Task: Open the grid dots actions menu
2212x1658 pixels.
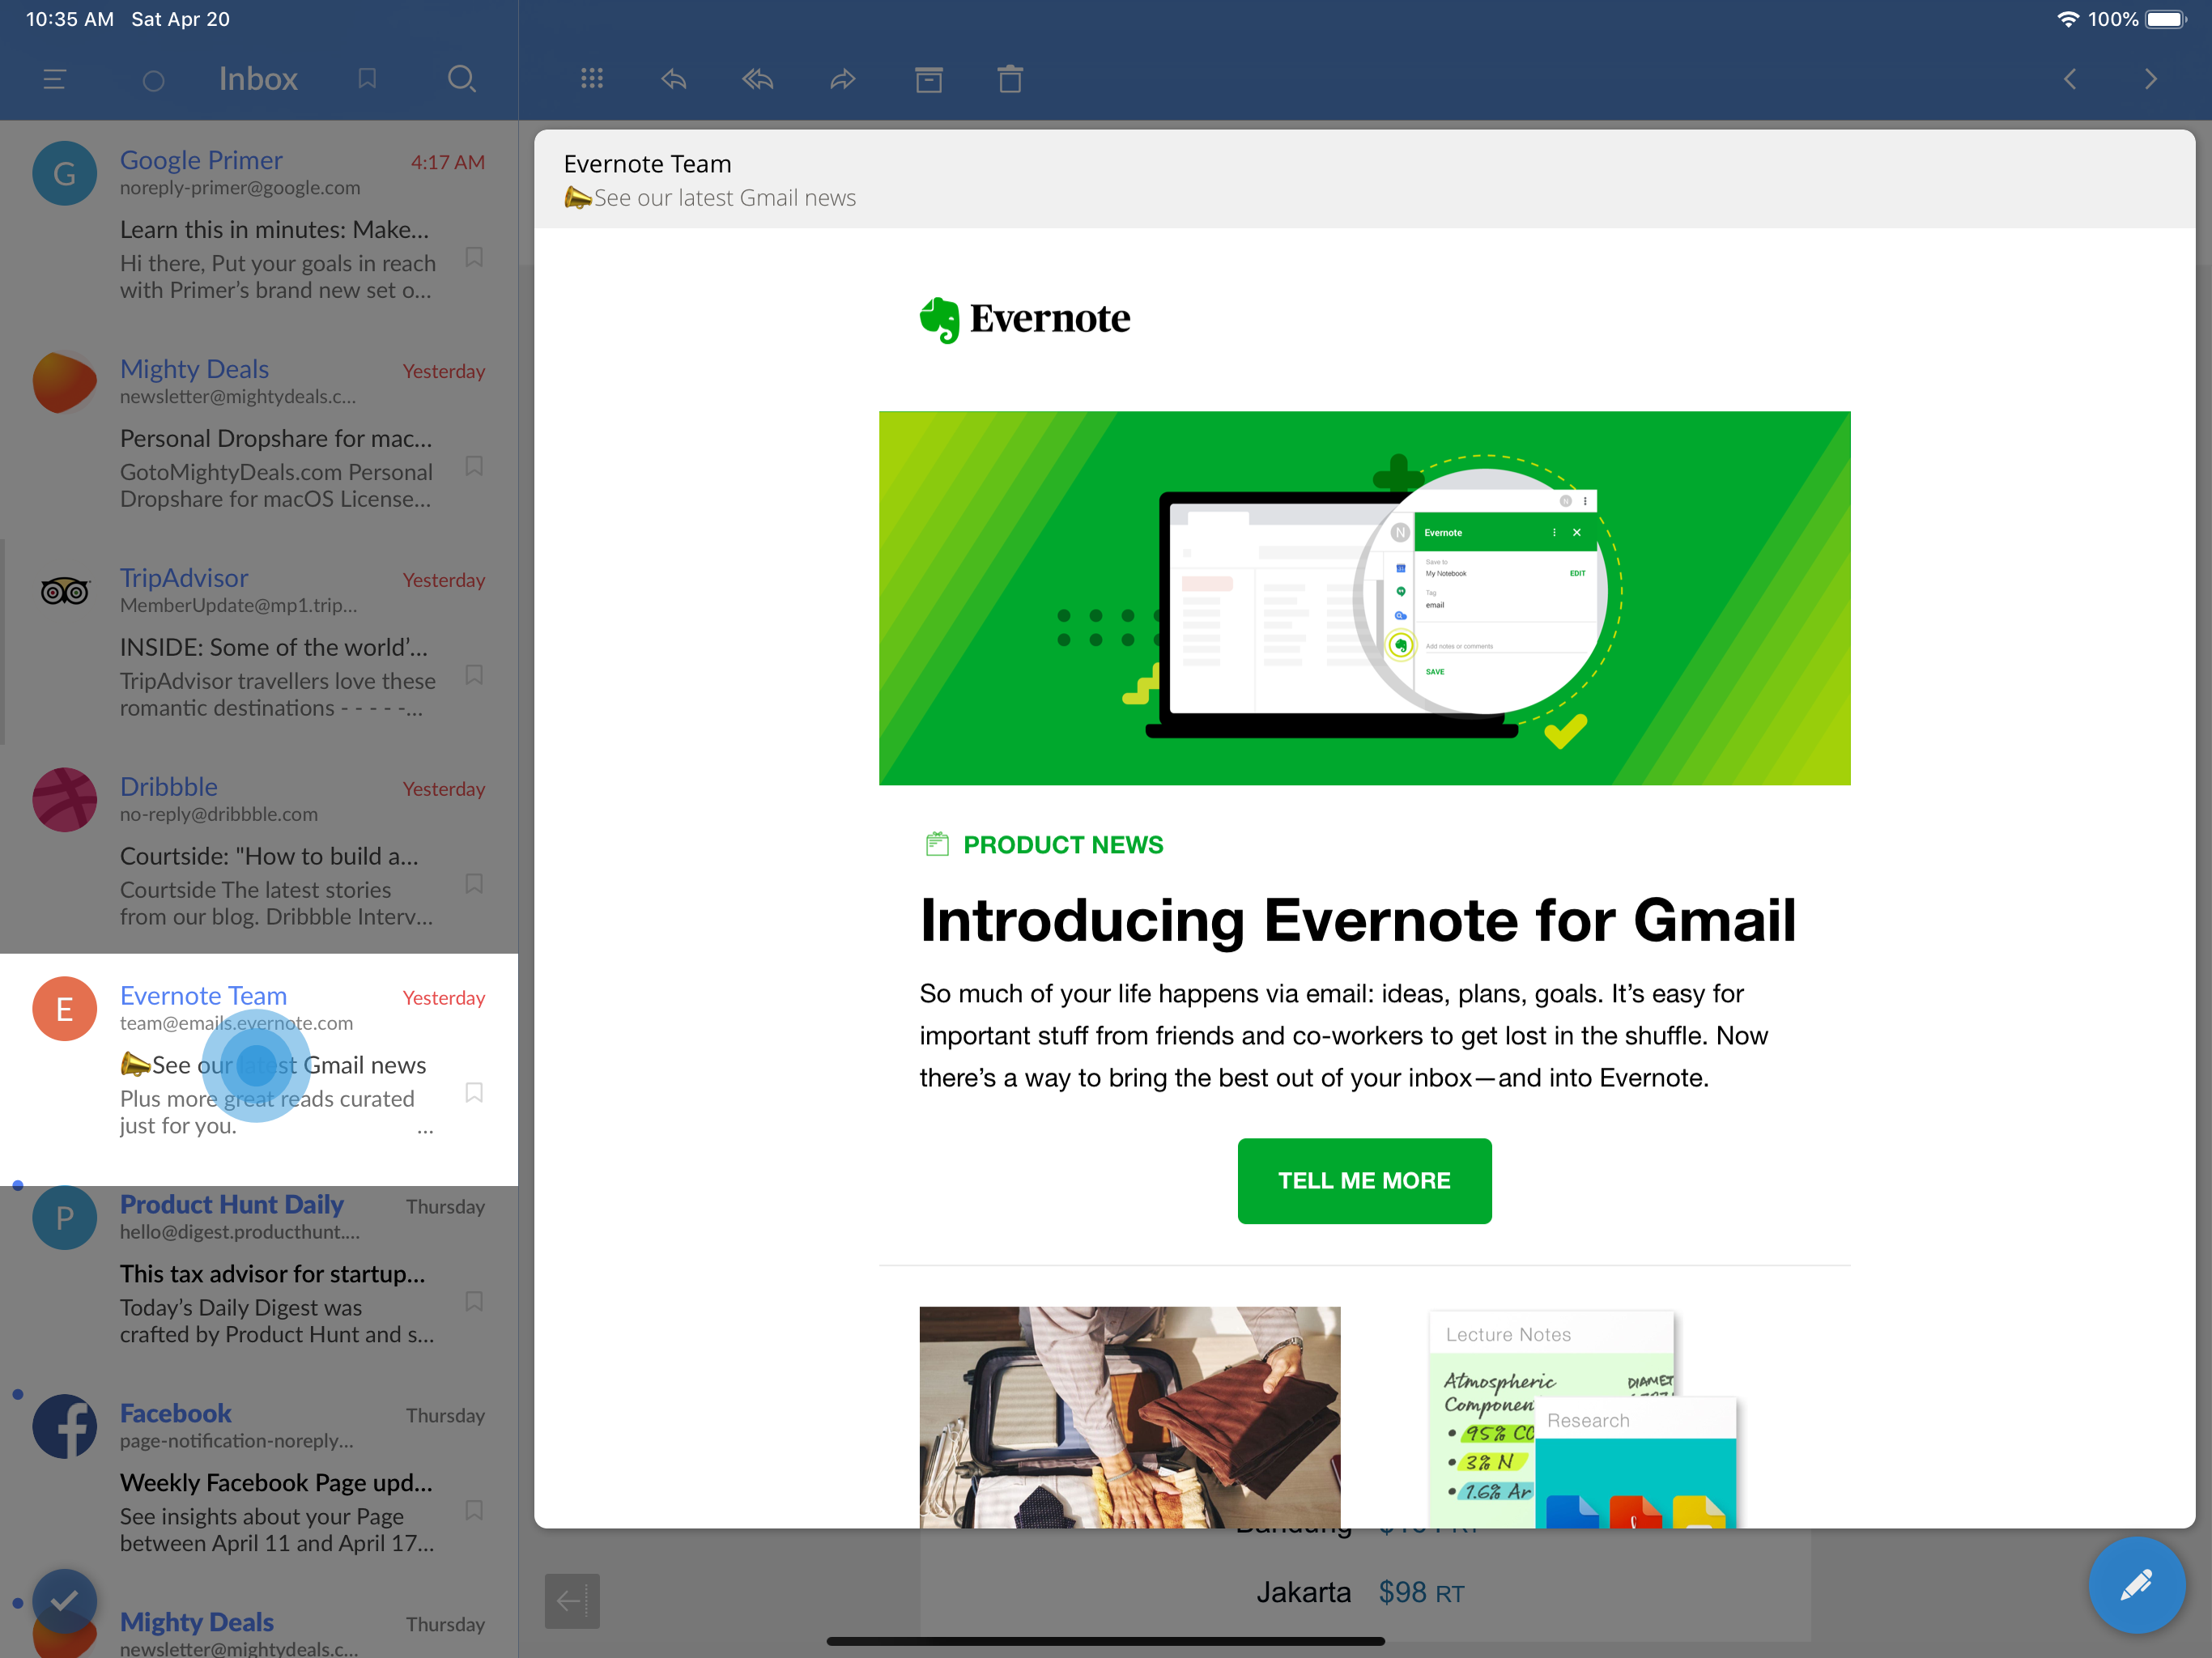Action: pos(592,79)
